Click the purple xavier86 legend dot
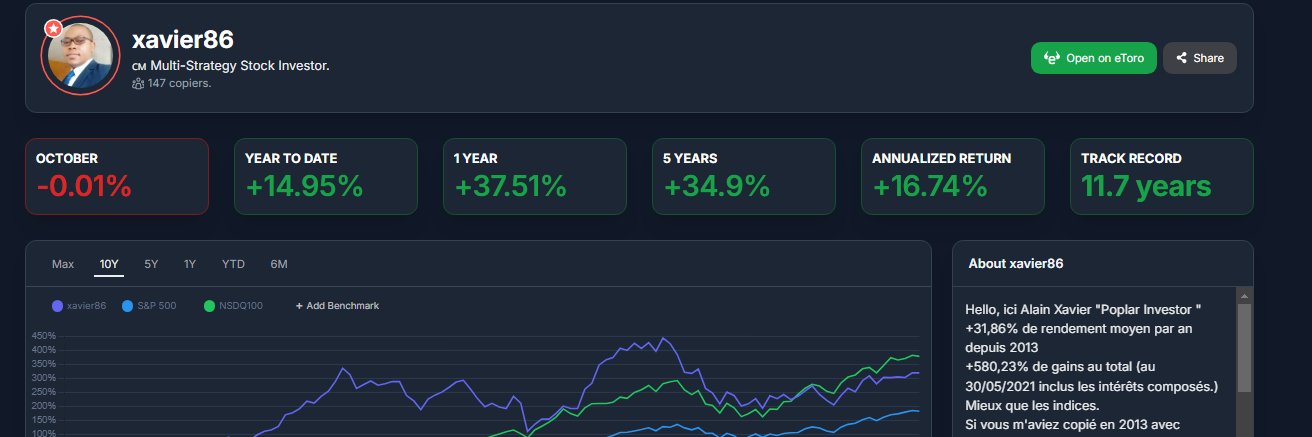The image size is (1312, 437). coord(57,306)
